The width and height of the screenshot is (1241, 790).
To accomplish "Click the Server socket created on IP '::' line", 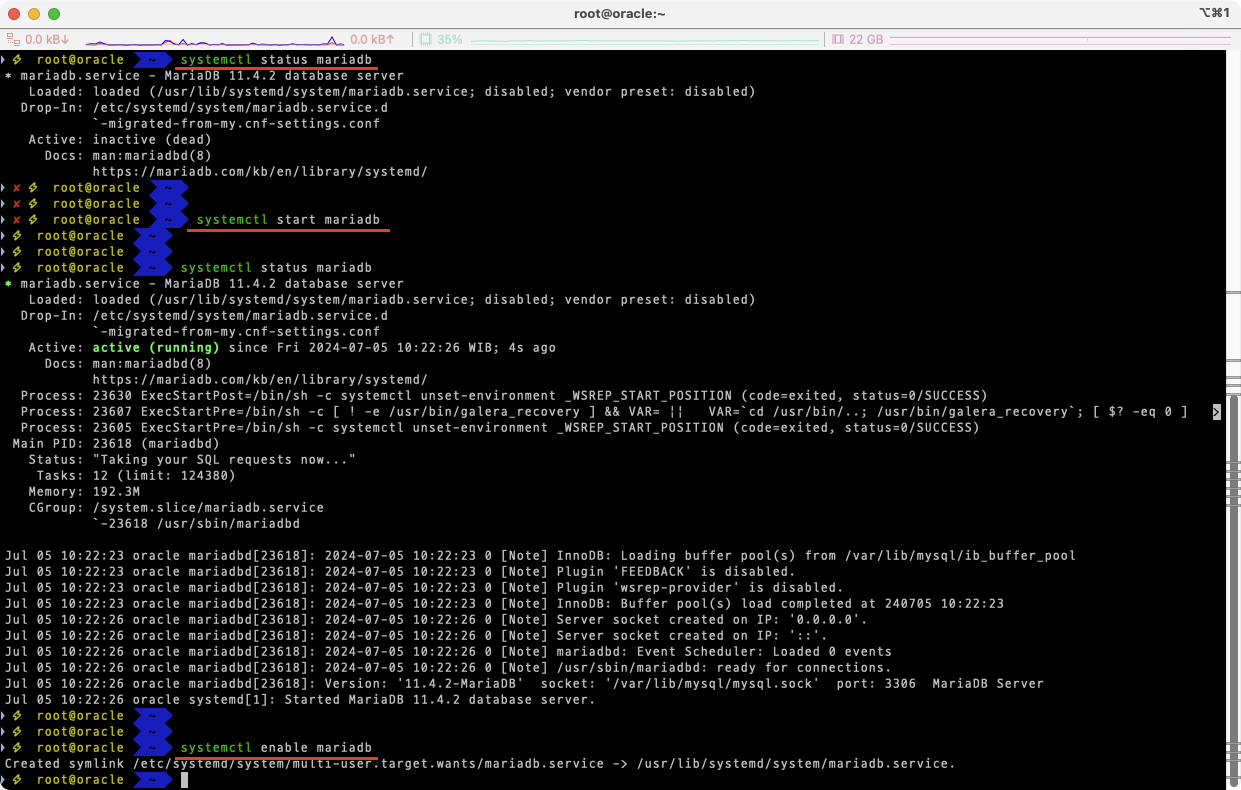I will 416,636.
